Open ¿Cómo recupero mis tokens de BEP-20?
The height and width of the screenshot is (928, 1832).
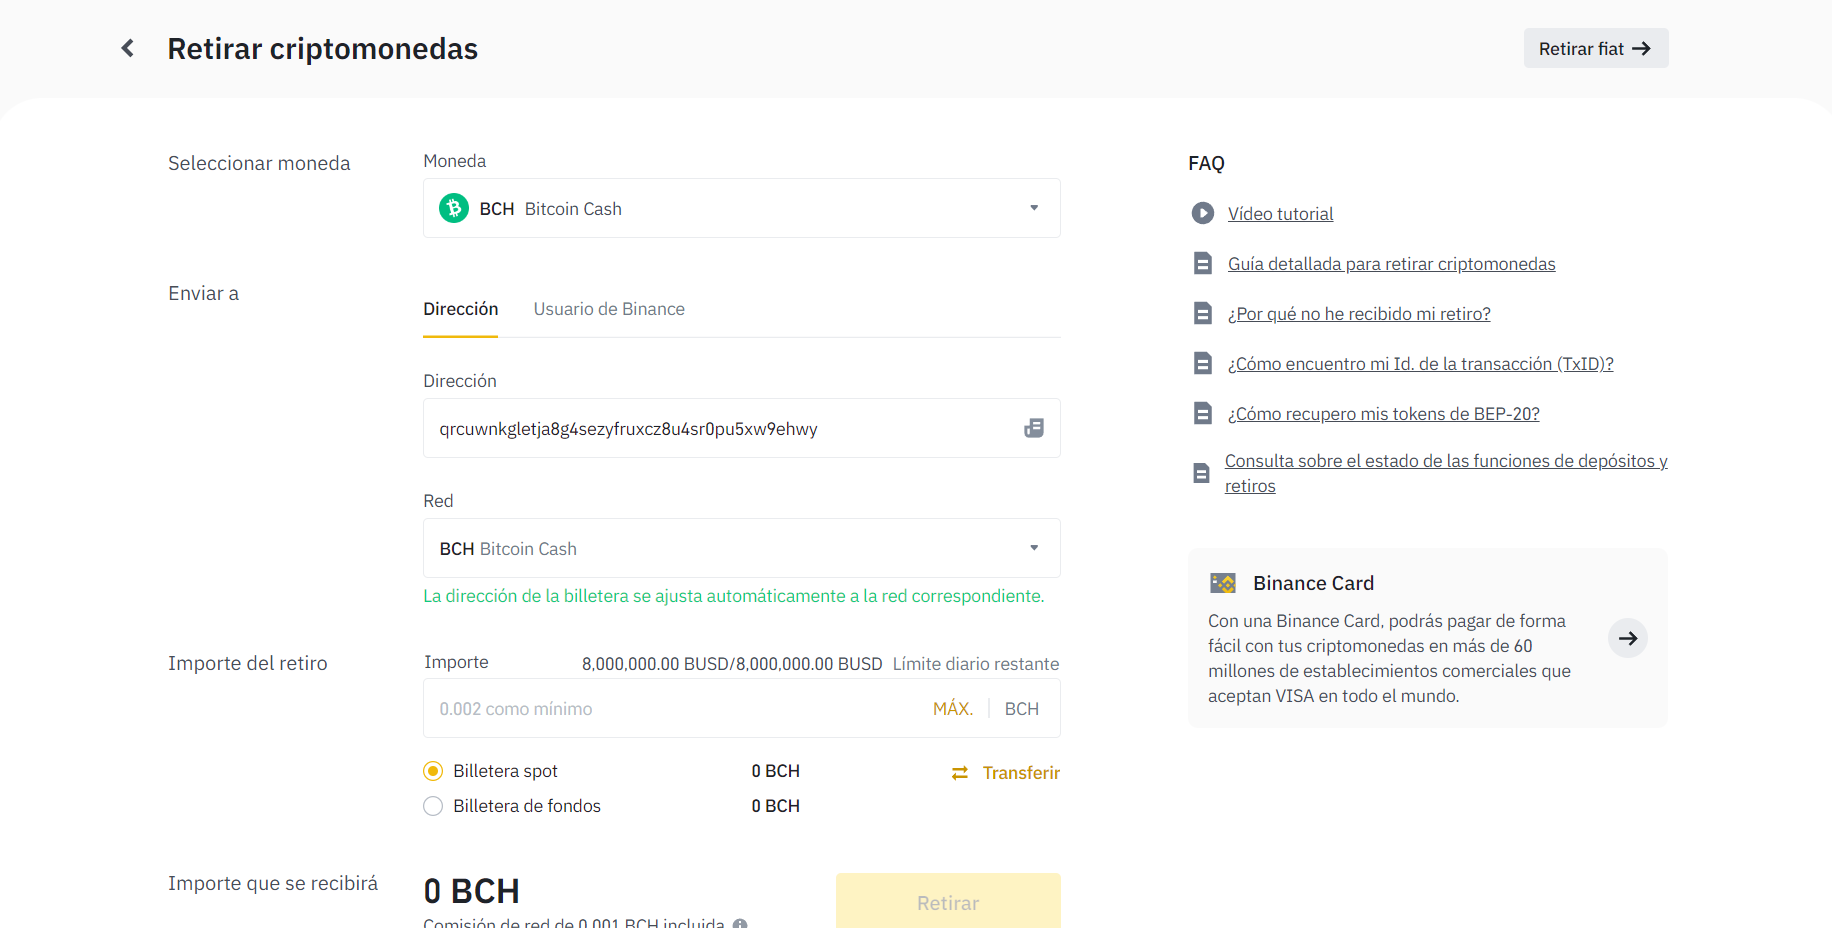click(x=1383, y=414)
